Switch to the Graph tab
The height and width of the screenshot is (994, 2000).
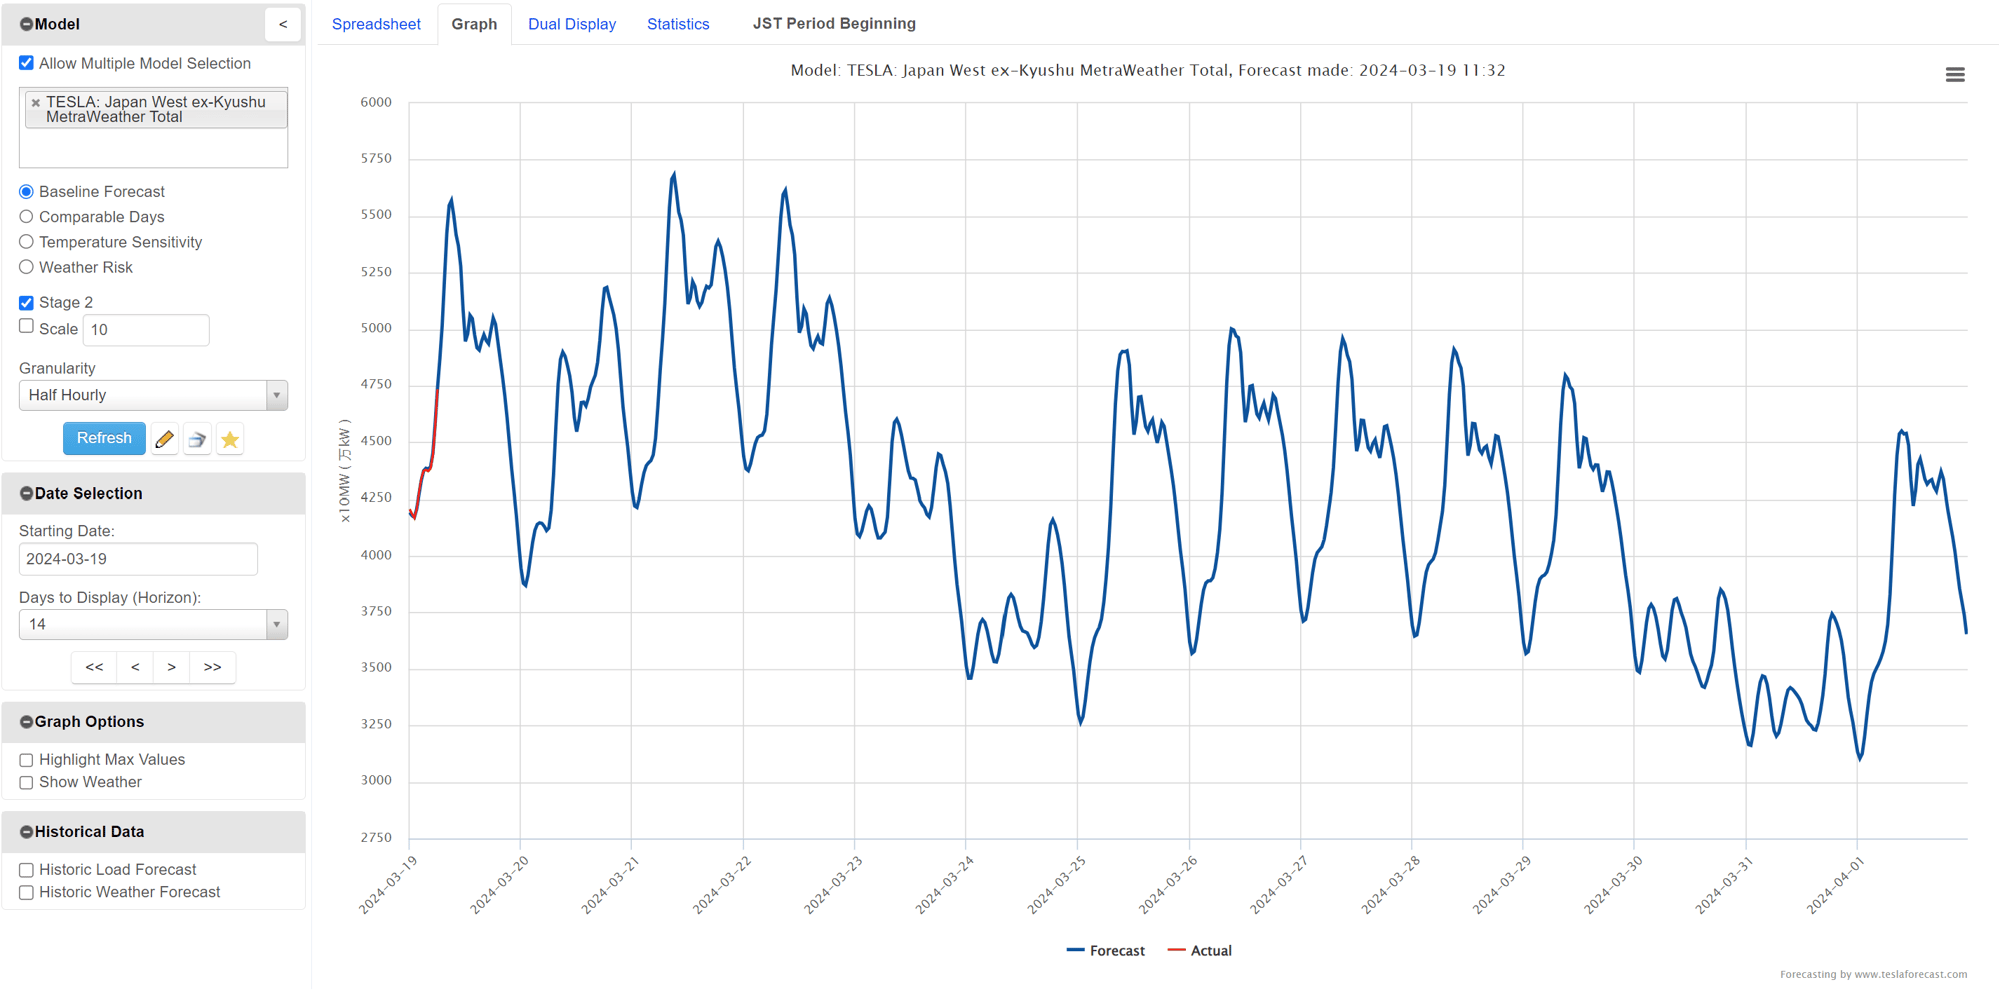pyautogui.click(x=474, y=24)
